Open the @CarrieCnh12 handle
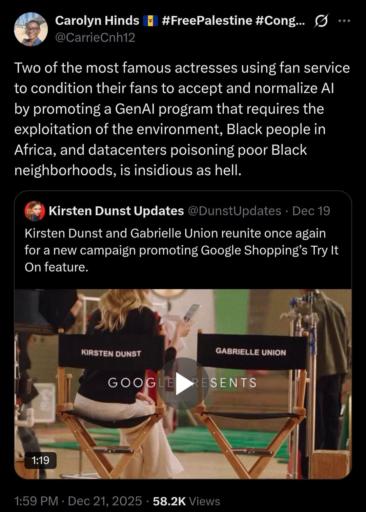 pos(95,38)
